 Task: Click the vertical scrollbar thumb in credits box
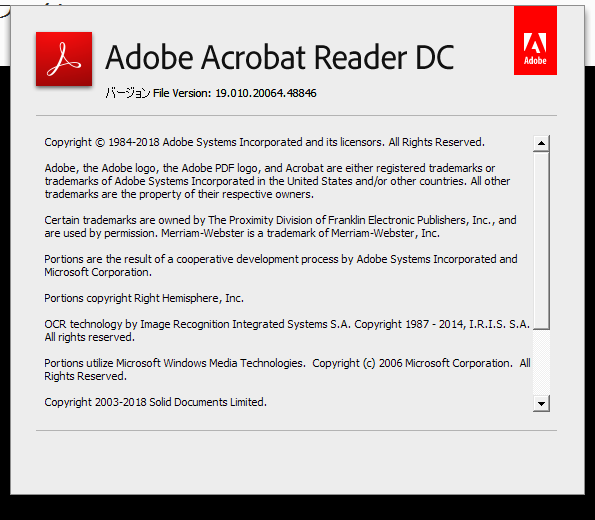coord(541,240)
